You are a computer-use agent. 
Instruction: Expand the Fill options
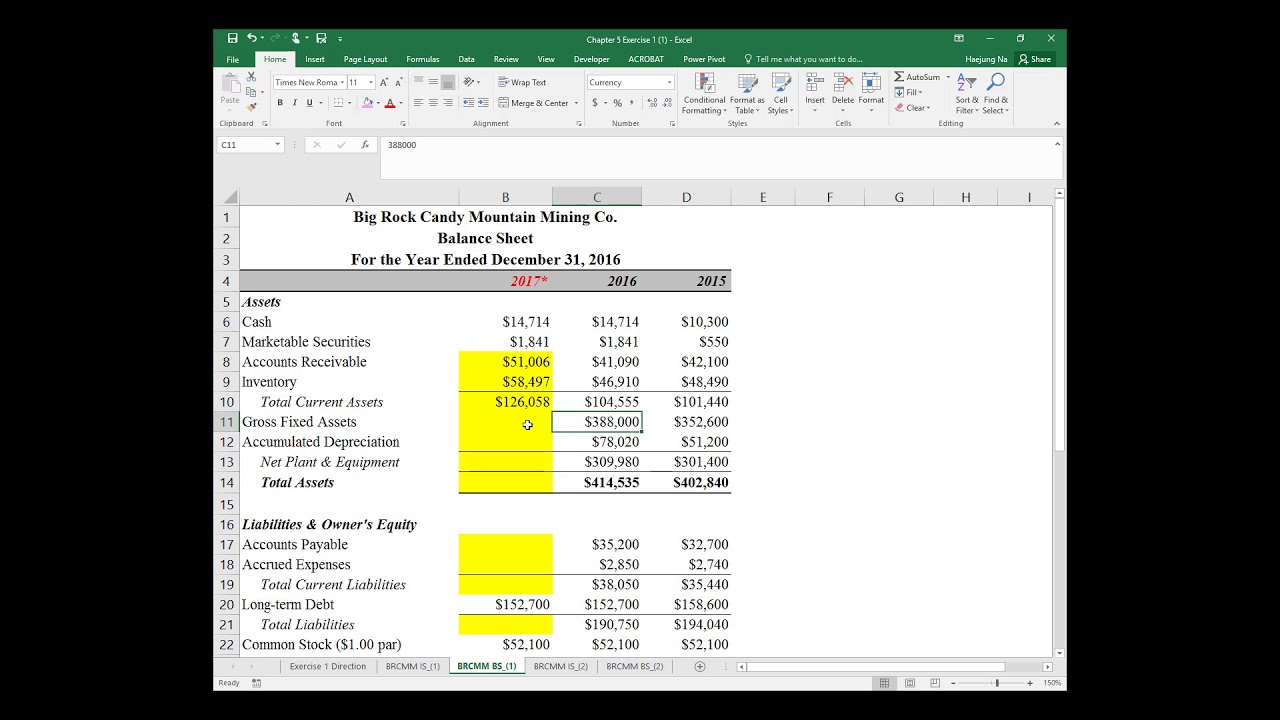pyautogui.click(x=909, y=92)
